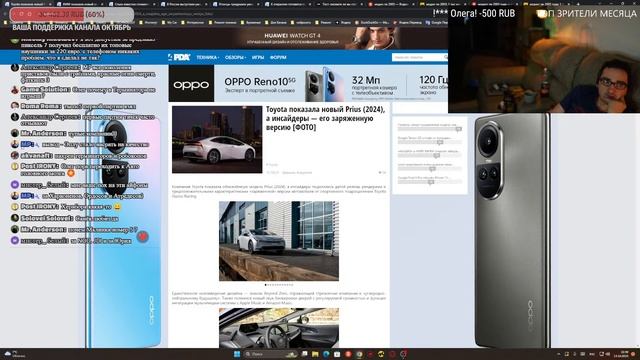Open the ИГРЫ section
The width and height of the screenshot is (640, 360).
(x=258, y=58)
